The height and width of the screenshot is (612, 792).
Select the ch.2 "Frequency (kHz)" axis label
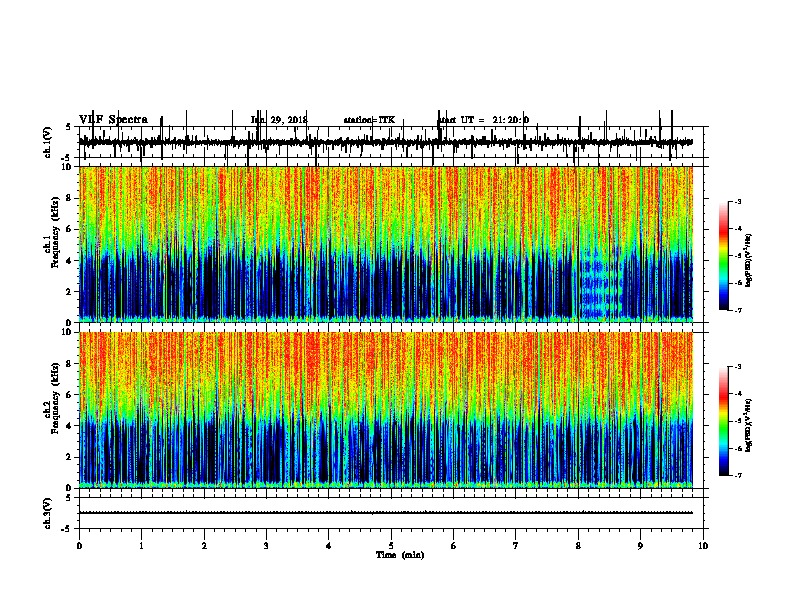click(55, 397)
